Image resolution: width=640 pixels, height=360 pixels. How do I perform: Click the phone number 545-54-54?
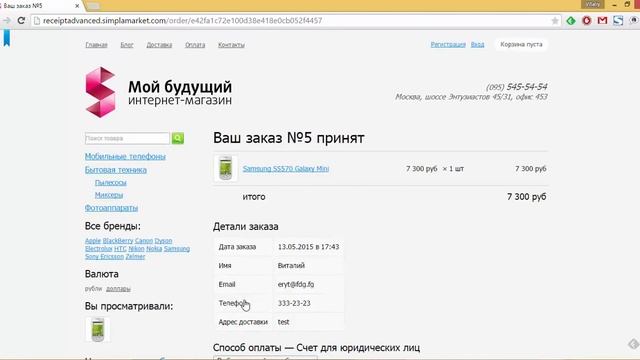pyautogui.click(x=527, y=87)
